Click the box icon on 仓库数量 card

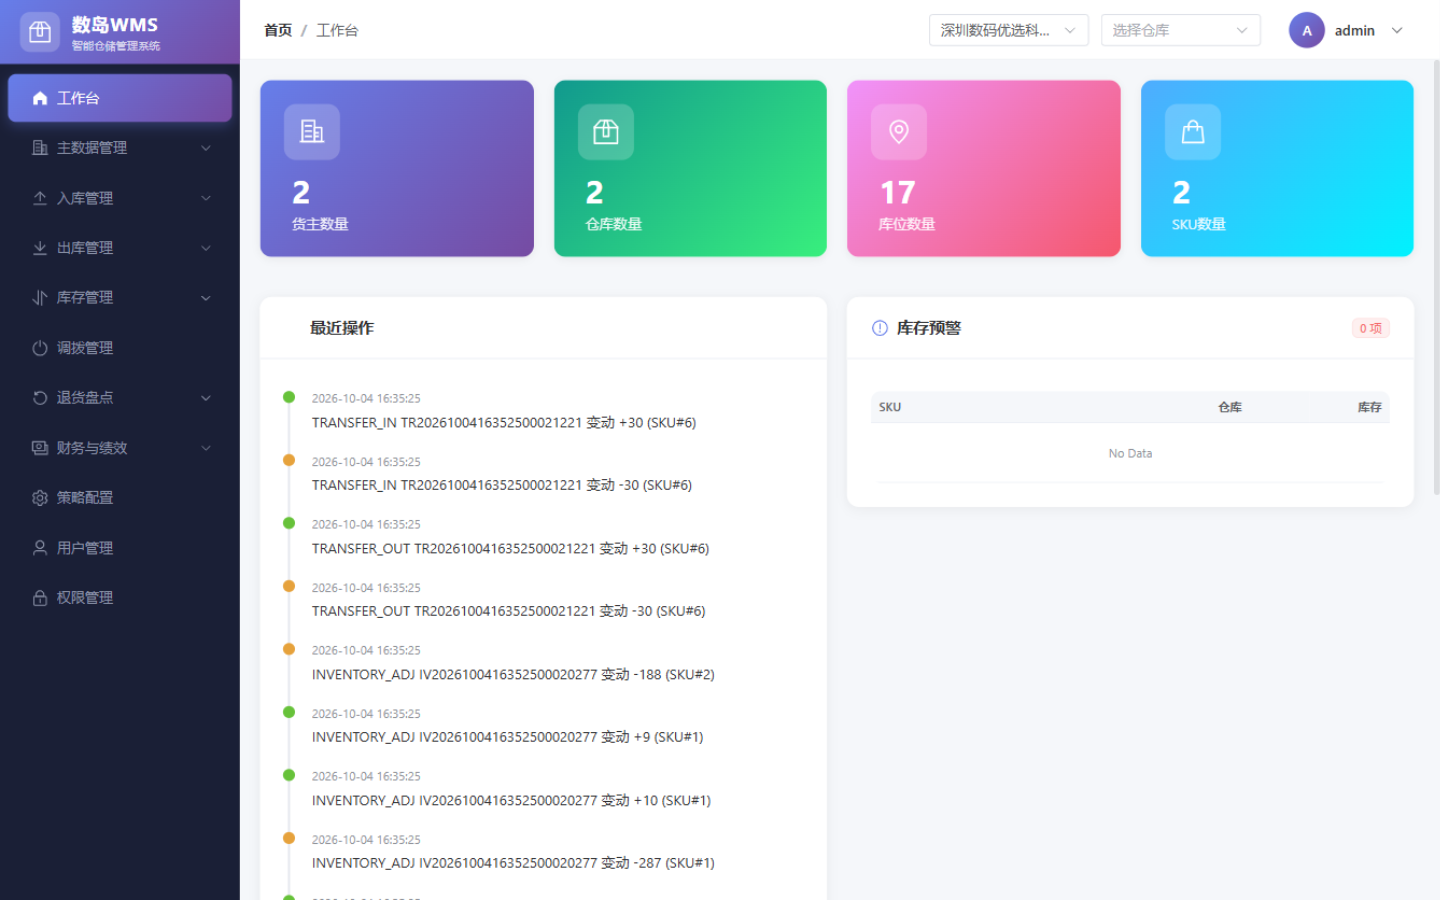(606, 132)
